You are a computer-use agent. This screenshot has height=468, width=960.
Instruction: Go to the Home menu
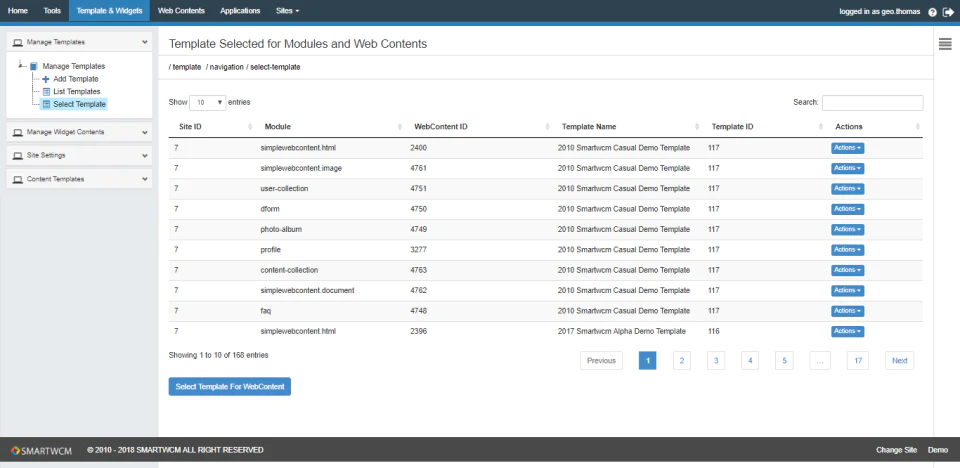pyautogui.click(x=18, y=11)
